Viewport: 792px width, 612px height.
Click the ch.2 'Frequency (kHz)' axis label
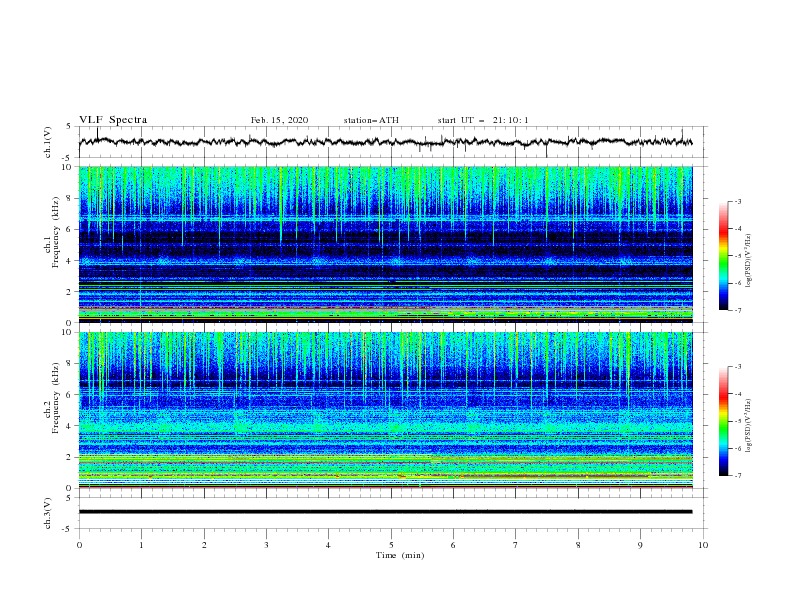(55, 397)
